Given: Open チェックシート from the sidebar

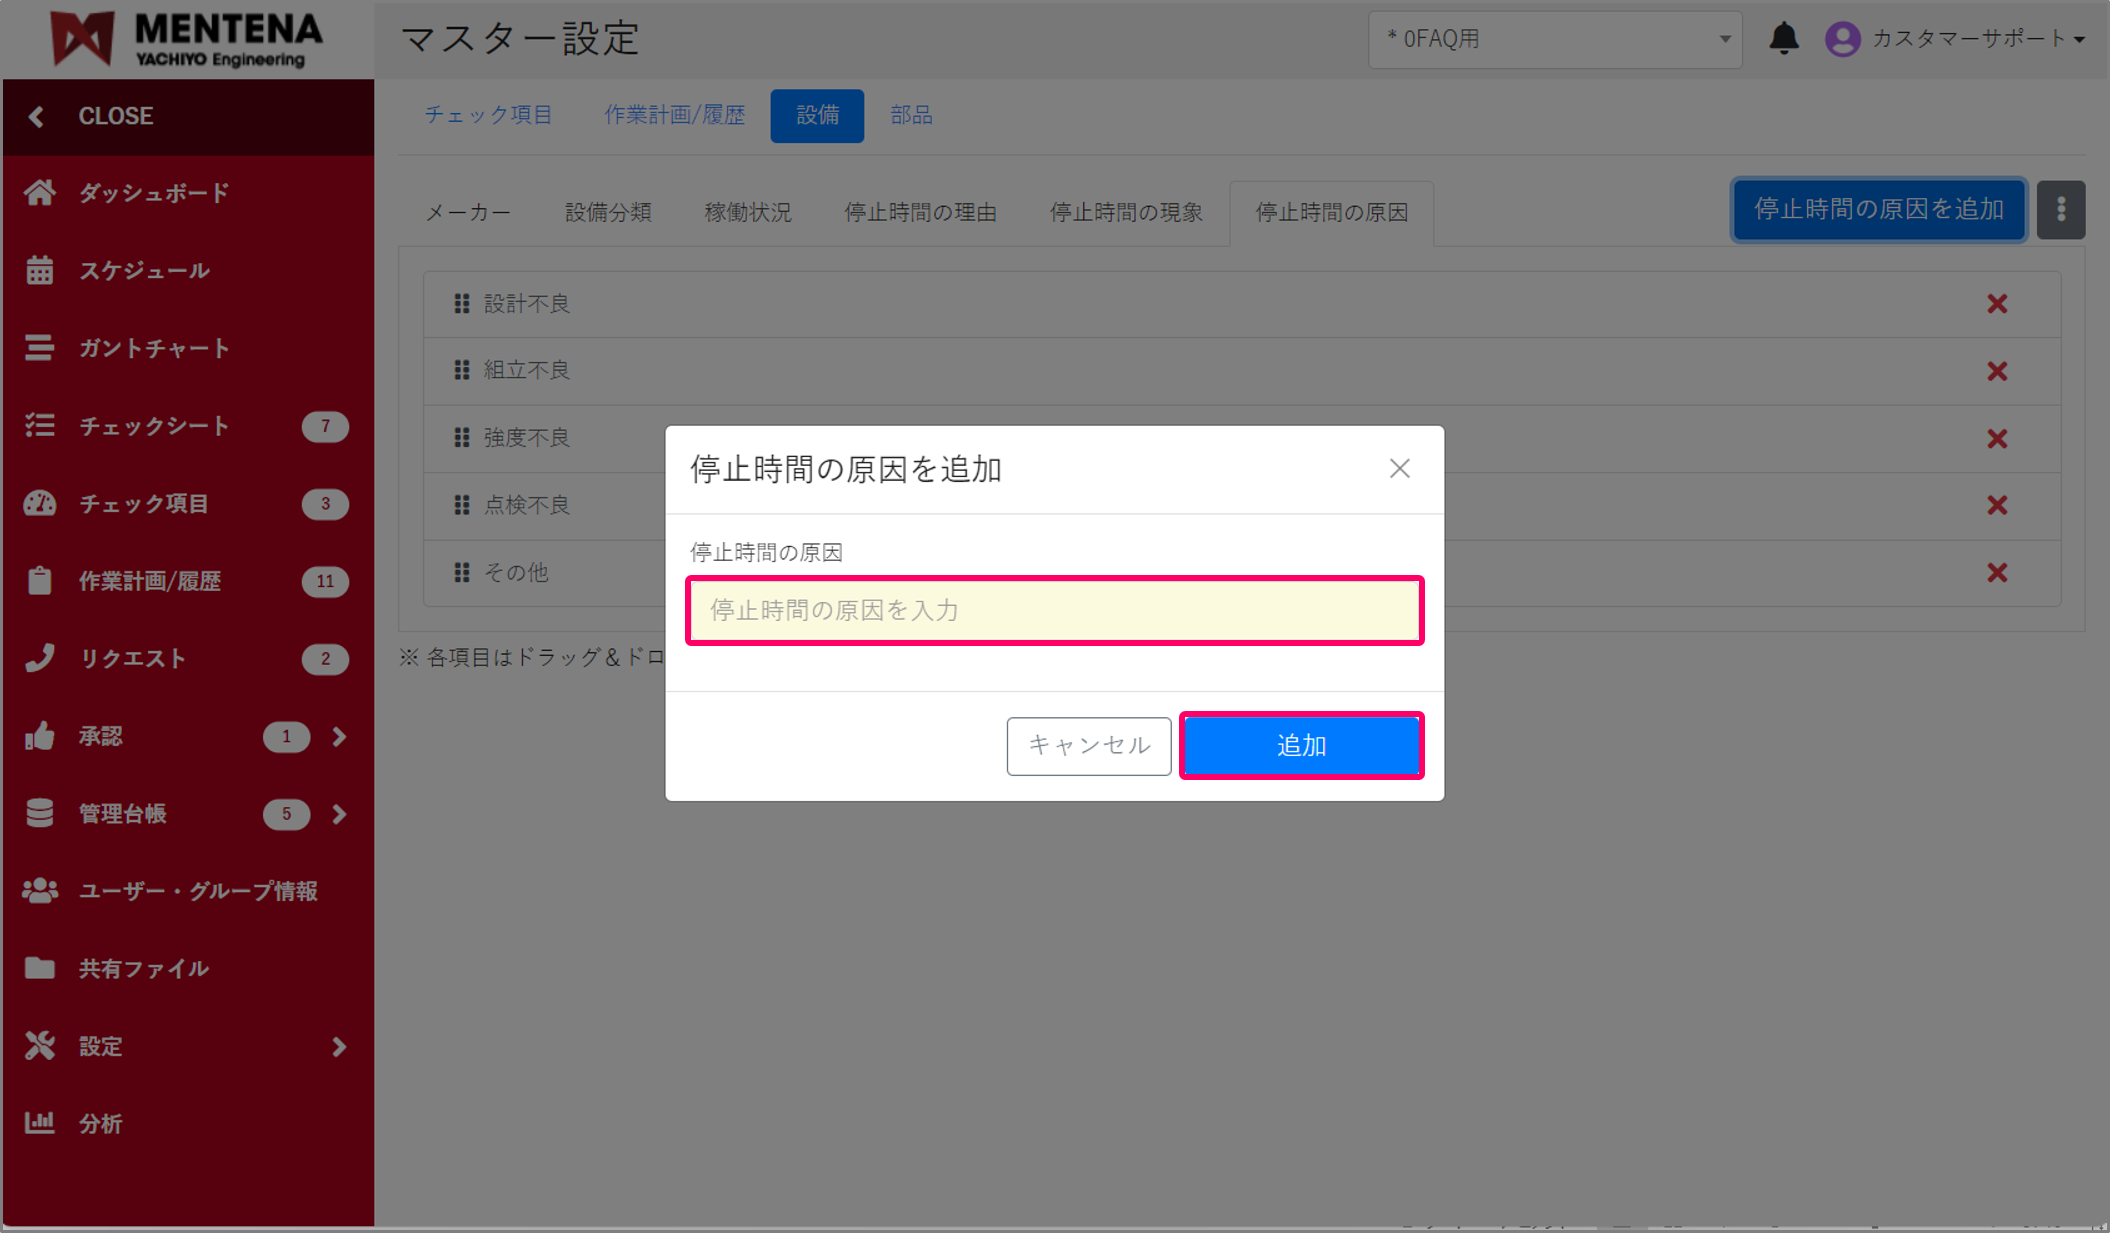Looking at the screenshot, I should point(152,425).
